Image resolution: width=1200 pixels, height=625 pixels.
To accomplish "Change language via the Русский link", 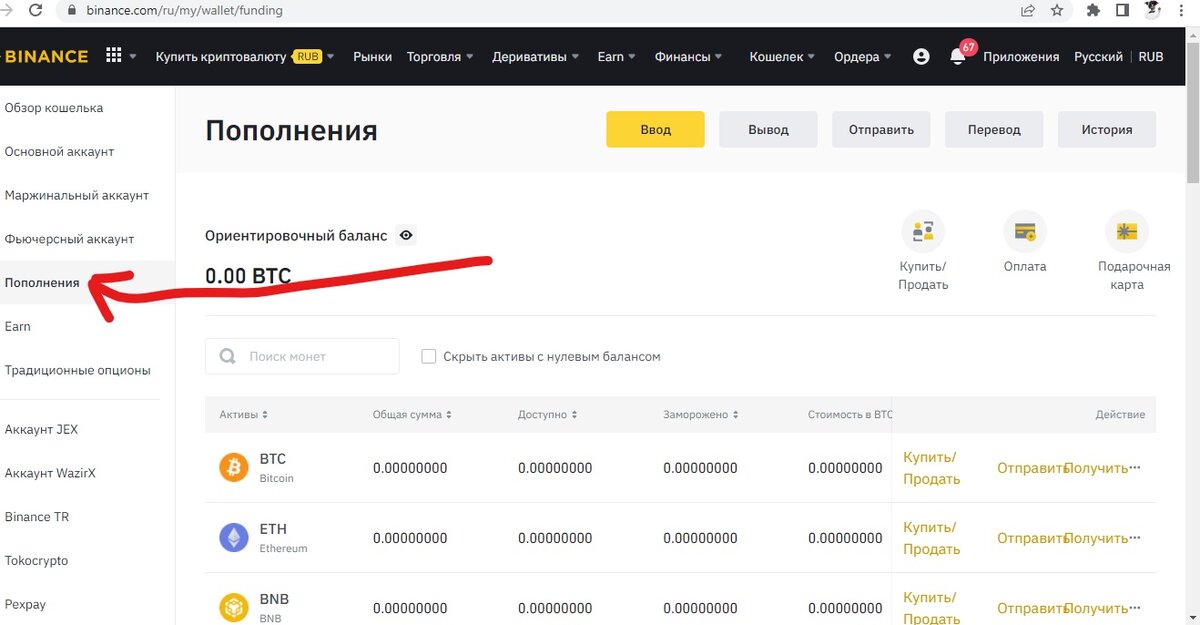I will click(x=1098, y=57).
